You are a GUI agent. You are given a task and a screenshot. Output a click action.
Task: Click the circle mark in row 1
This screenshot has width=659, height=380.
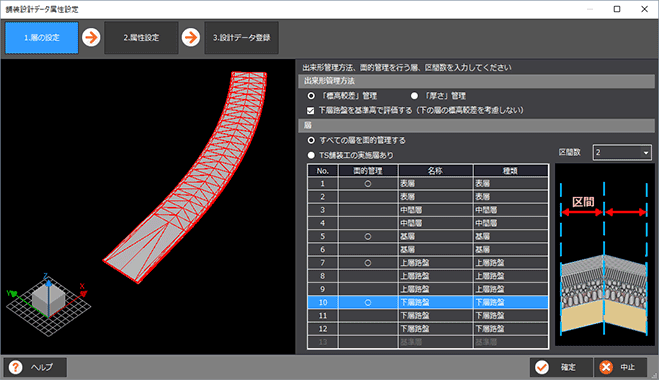[x=368, y=184]
